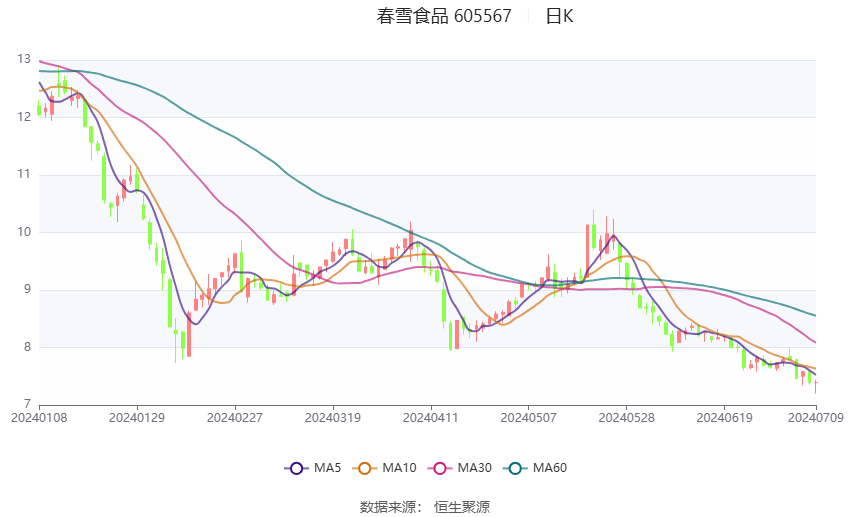Click the 20240411 date axis label
Screen dimensions: 850x517
430,418
